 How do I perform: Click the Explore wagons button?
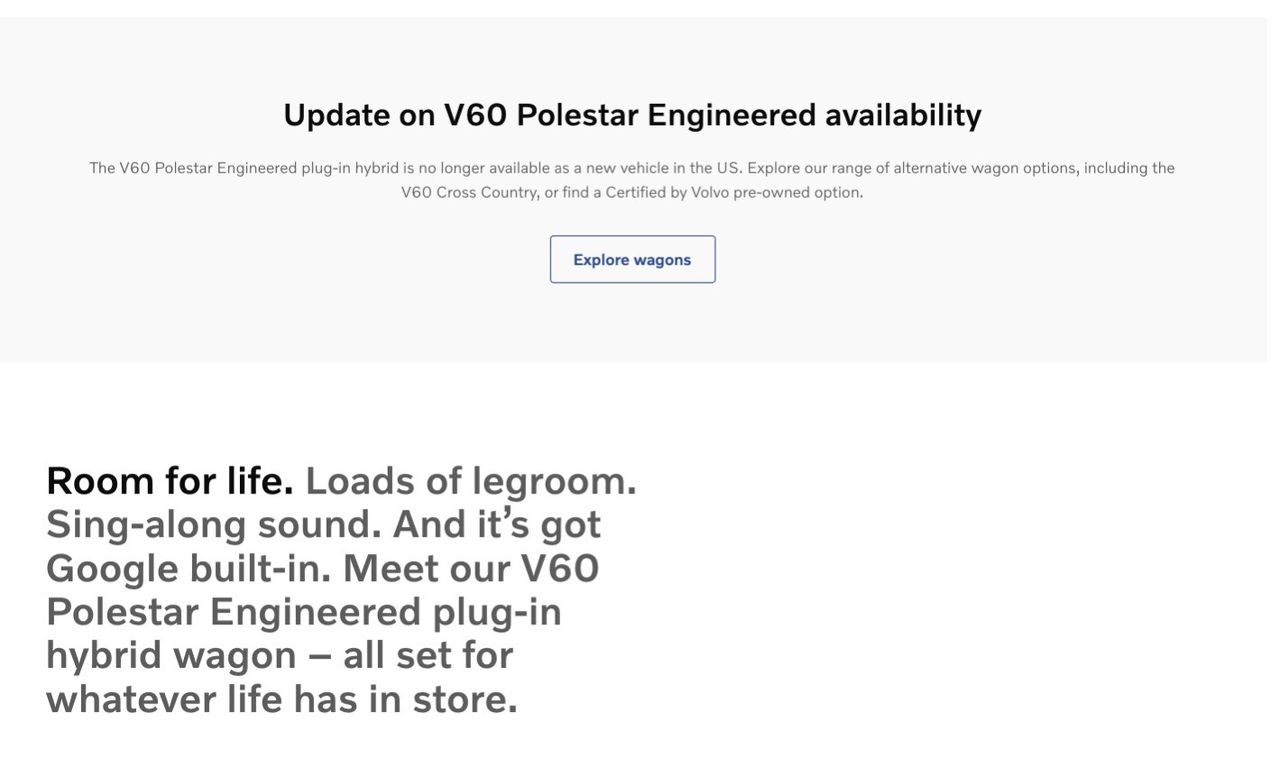pyautogui.click(x=632, y=260)
